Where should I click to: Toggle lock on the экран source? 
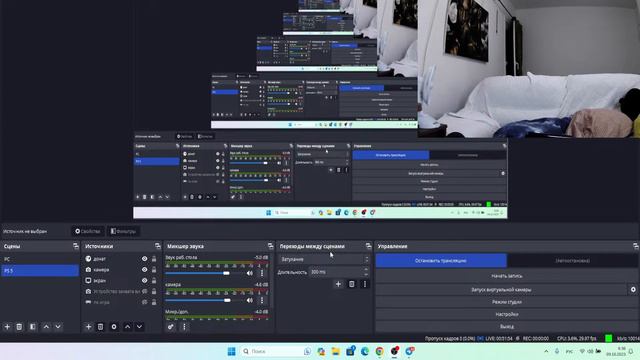pos(154,281)
